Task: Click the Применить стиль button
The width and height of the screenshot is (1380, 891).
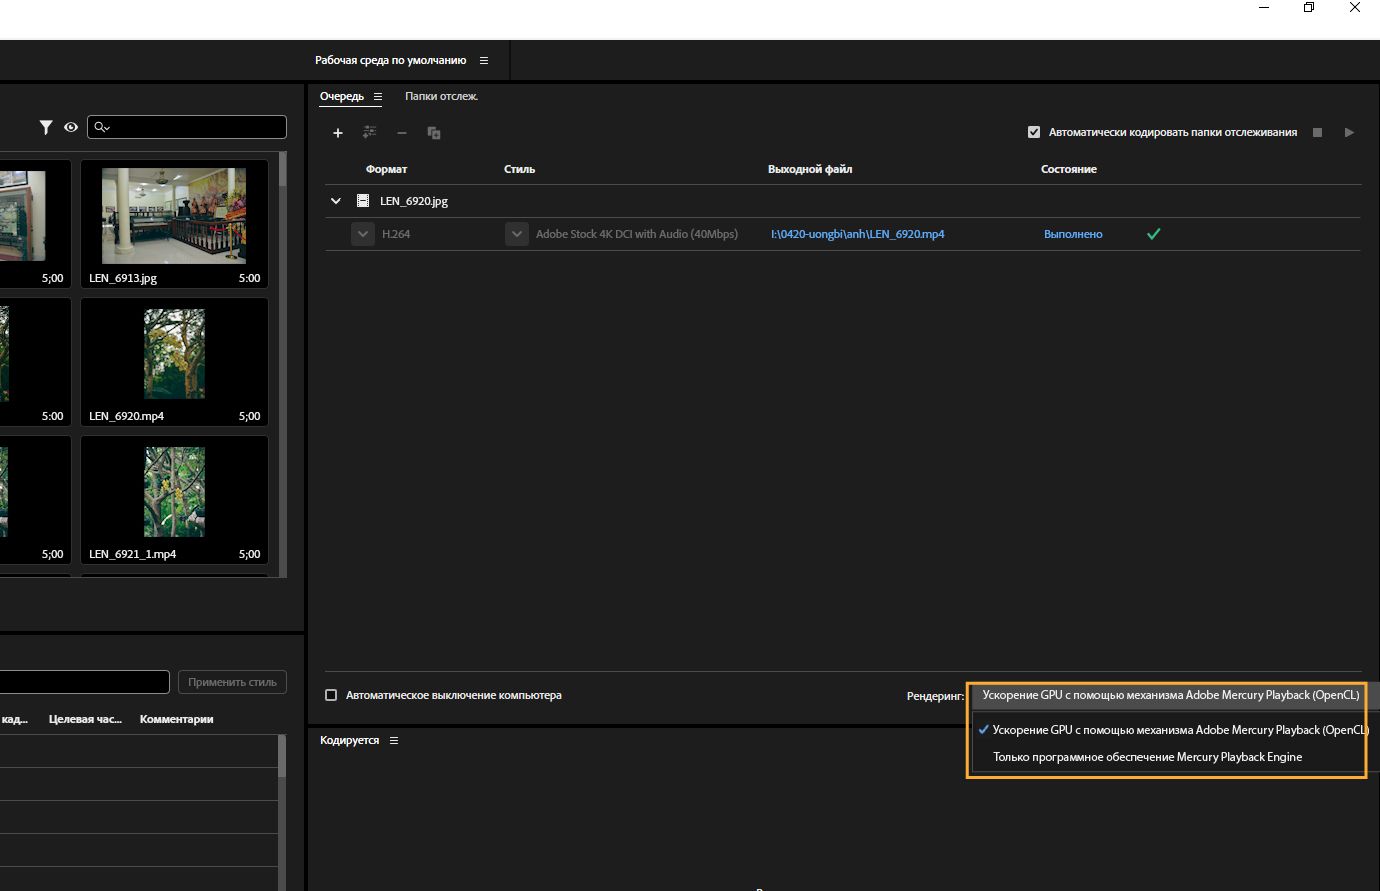Action: (232, 682)
